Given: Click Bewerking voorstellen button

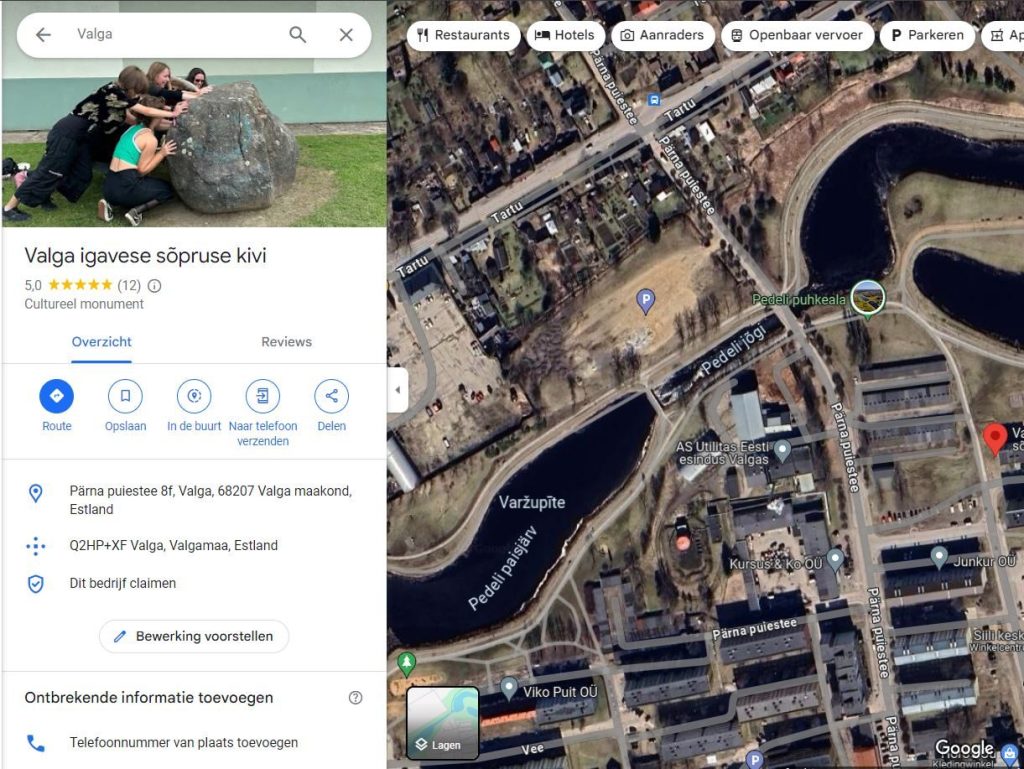Looking at the screenshot, I should click(194, 636).
